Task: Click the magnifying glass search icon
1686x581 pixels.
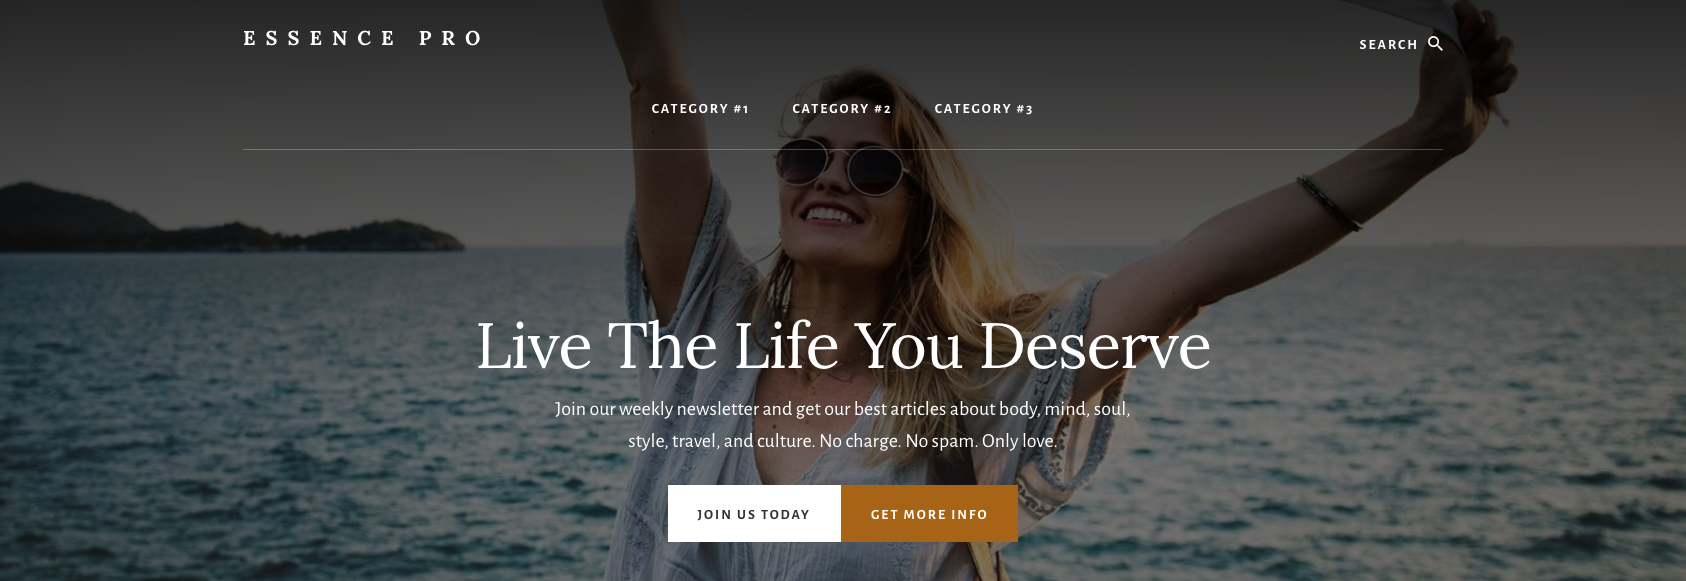Action: (x=1435, y=43)
